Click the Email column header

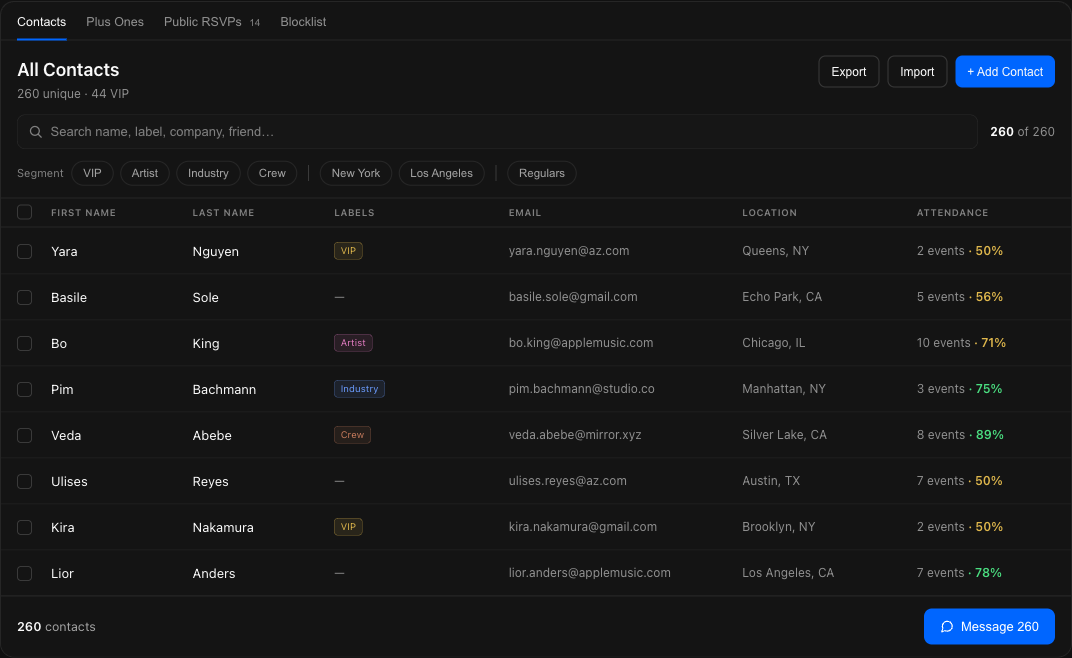coord(525,213)
